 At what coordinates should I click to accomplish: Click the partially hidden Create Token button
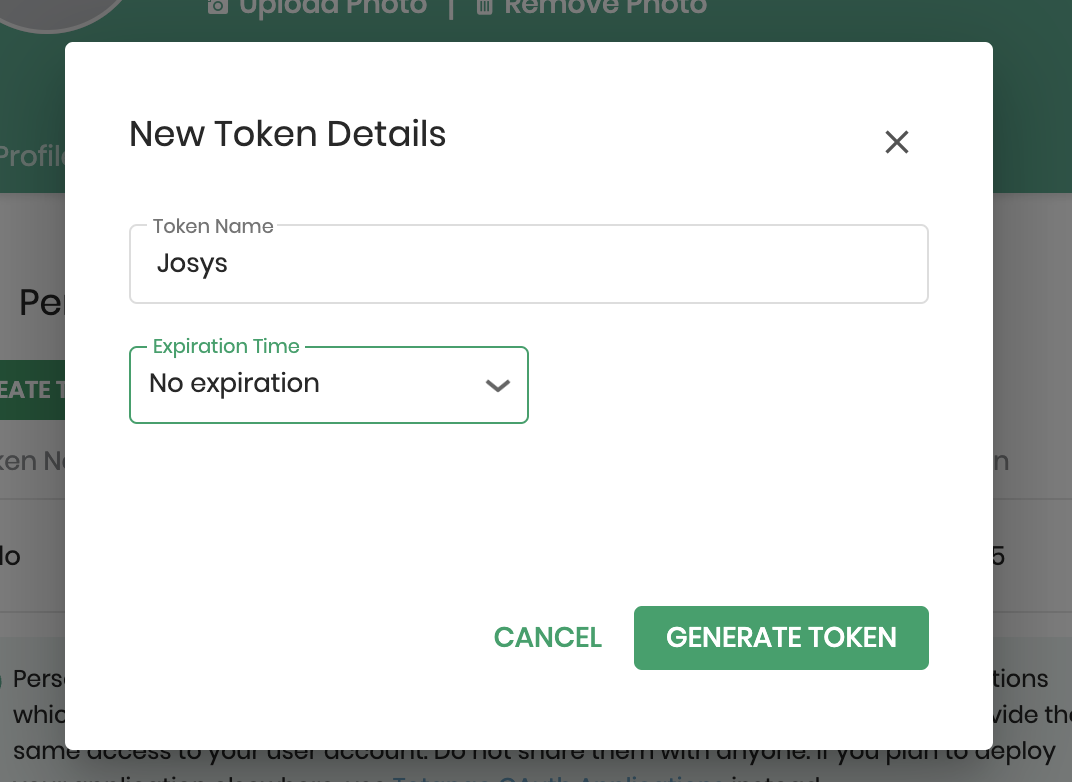tap(30, 389)
